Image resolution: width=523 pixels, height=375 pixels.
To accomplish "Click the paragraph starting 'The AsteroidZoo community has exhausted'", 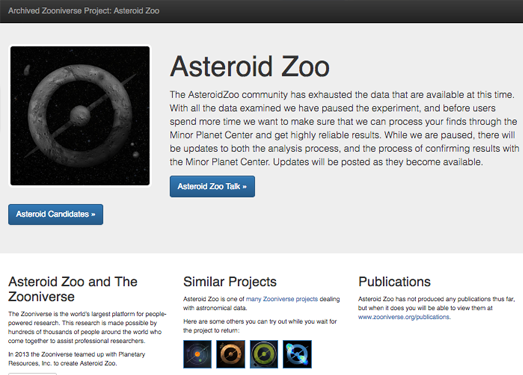I will coord(344,128).
